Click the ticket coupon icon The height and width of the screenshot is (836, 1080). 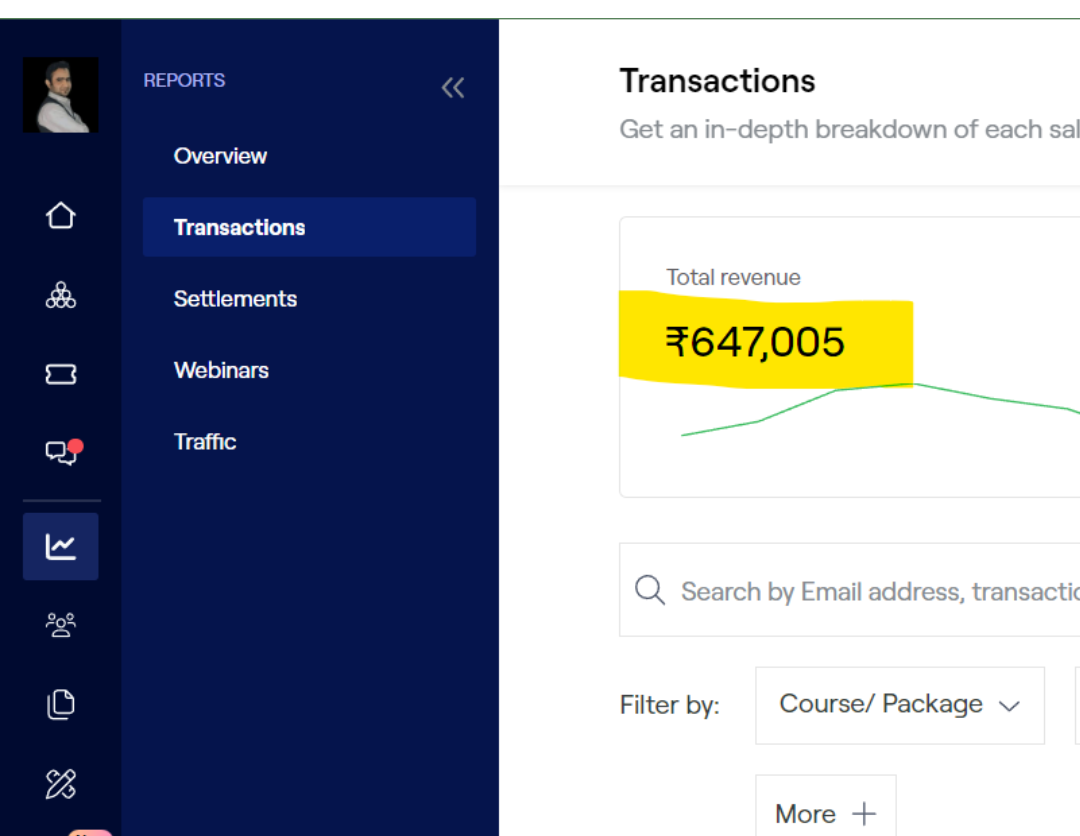tap(61, 374)
